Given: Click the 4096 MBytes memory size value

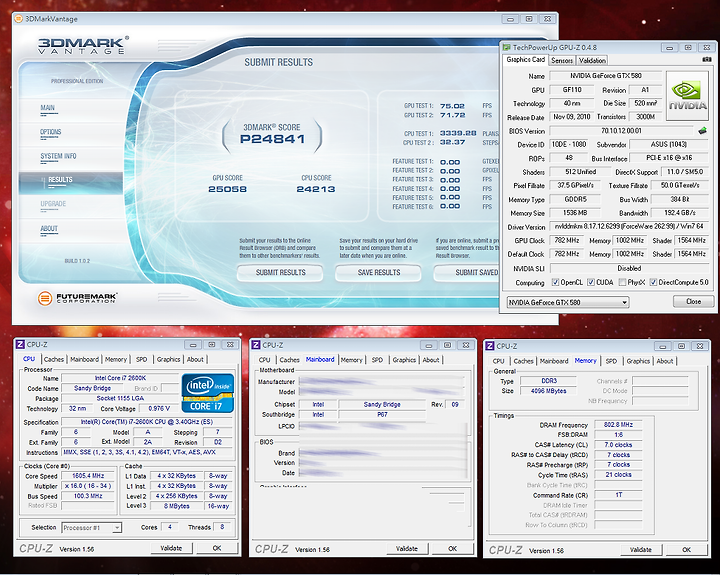Looking at the screenshot, I should 548,391.
